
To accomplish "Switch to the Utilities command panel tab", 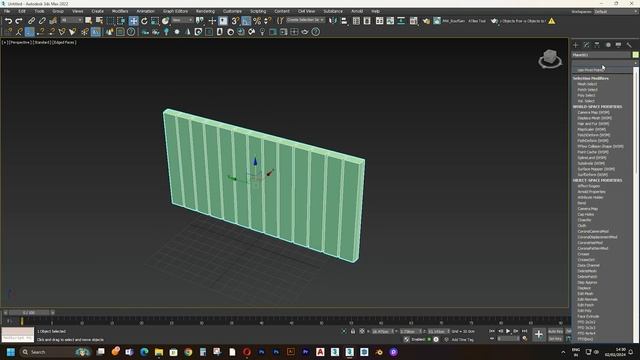I will (629, 45).
